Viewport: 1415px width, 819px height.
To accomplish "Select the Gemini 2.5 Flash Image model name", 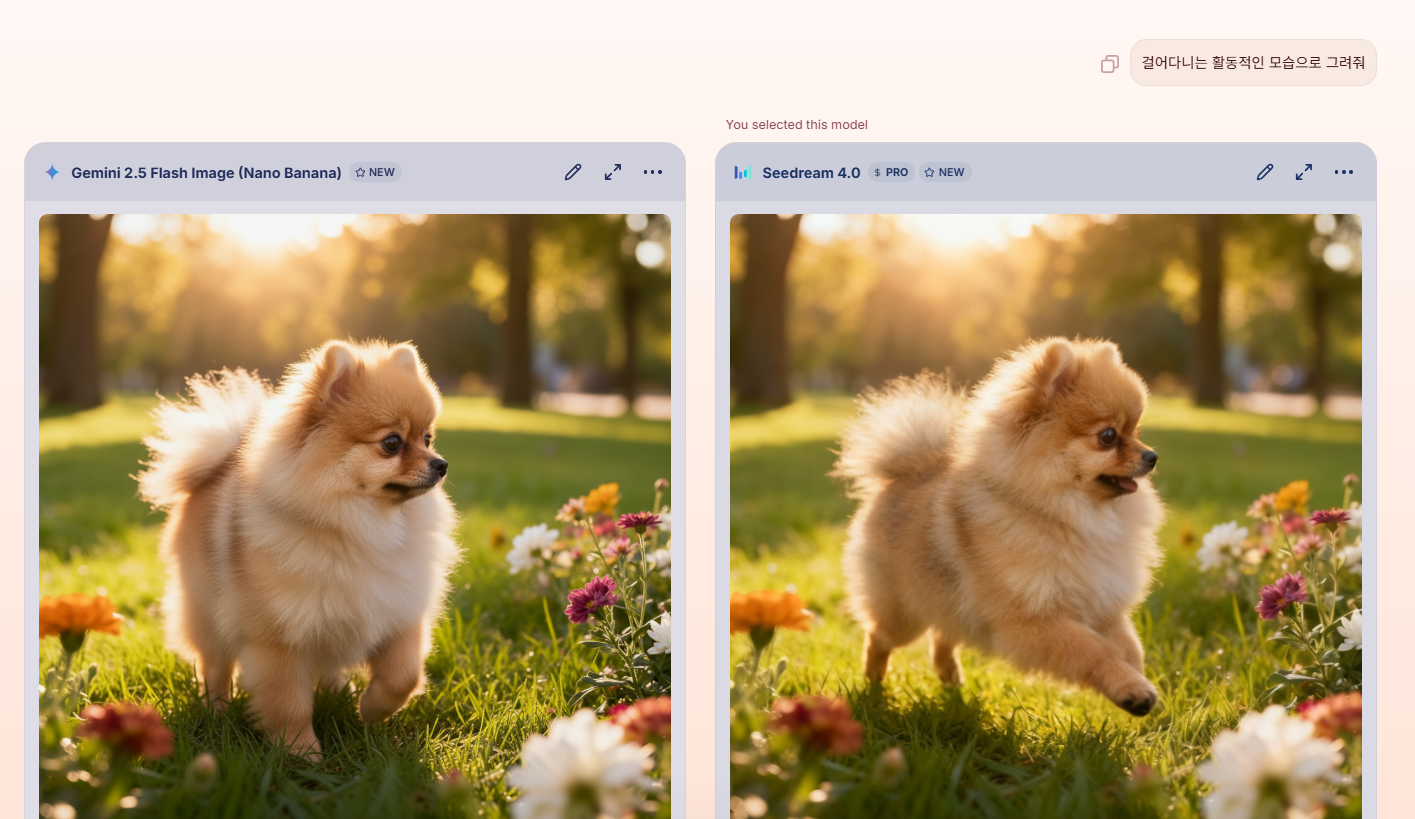I will pos(206,173).
